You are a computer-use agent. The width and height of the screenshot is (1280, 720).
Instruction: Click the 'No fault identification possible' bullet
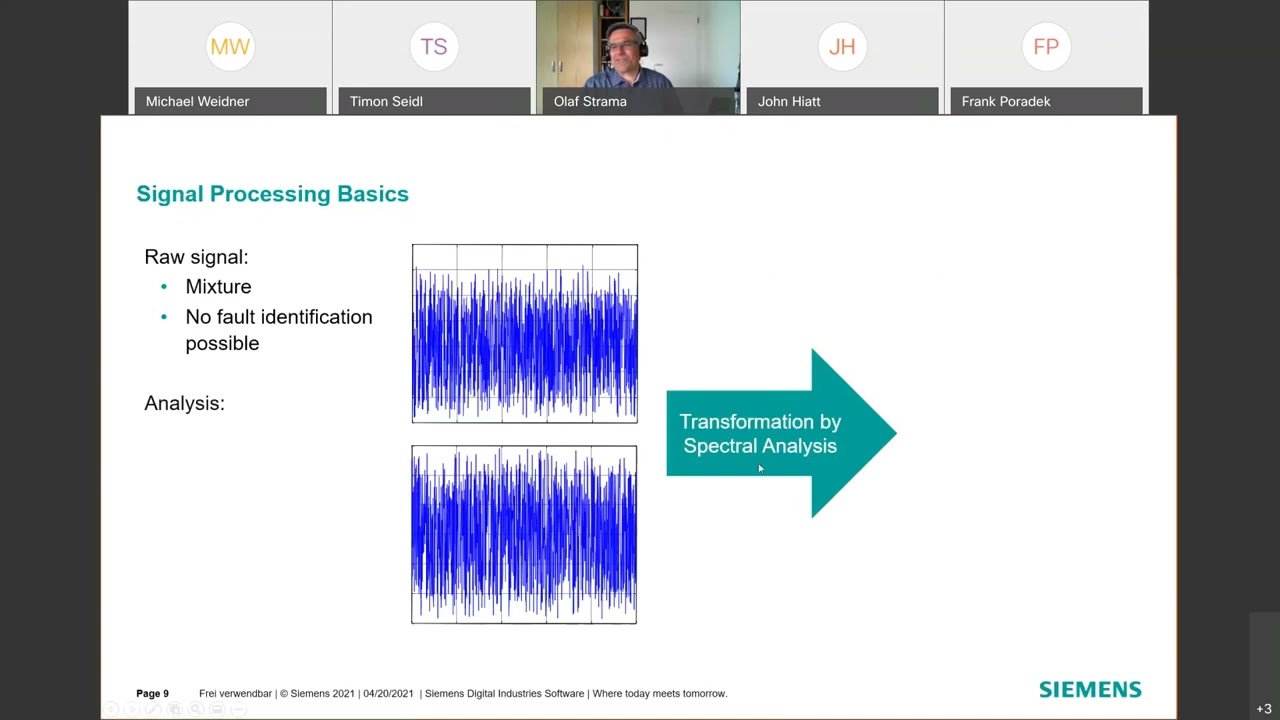click(278, 330)
